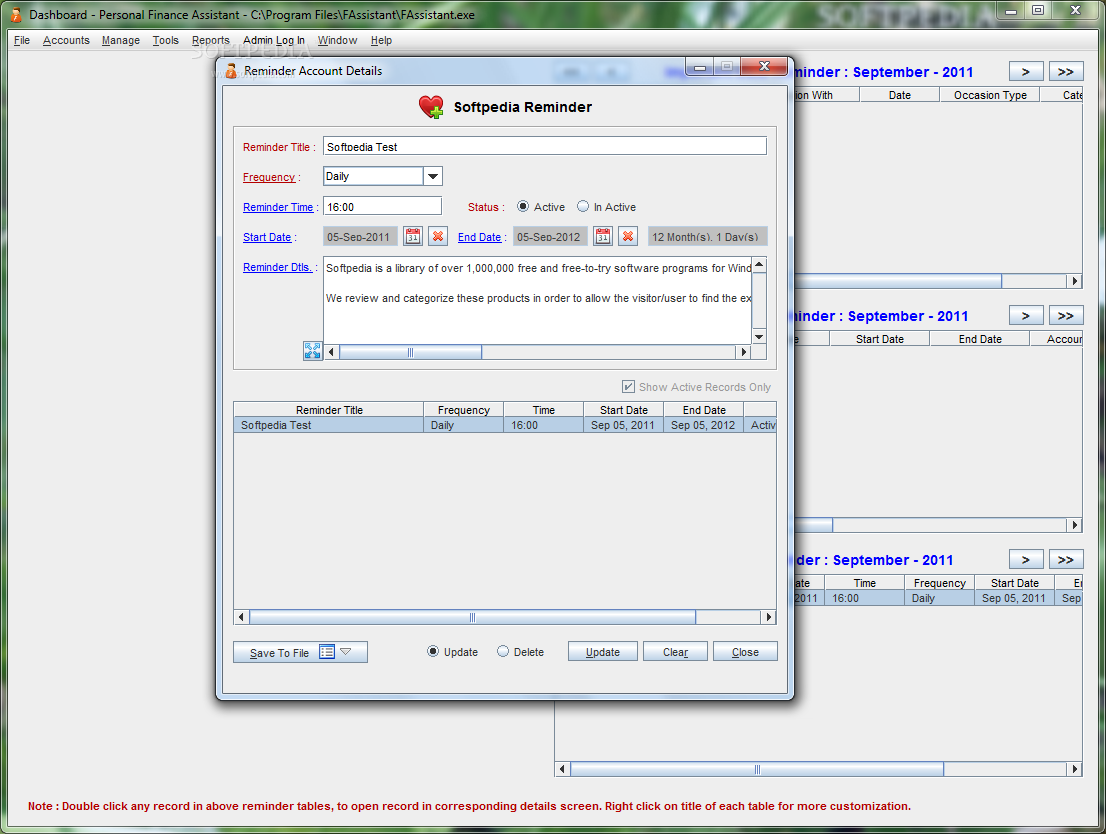Follow the Start Date link
This screenshot has height=834, width=1106.
267,237
